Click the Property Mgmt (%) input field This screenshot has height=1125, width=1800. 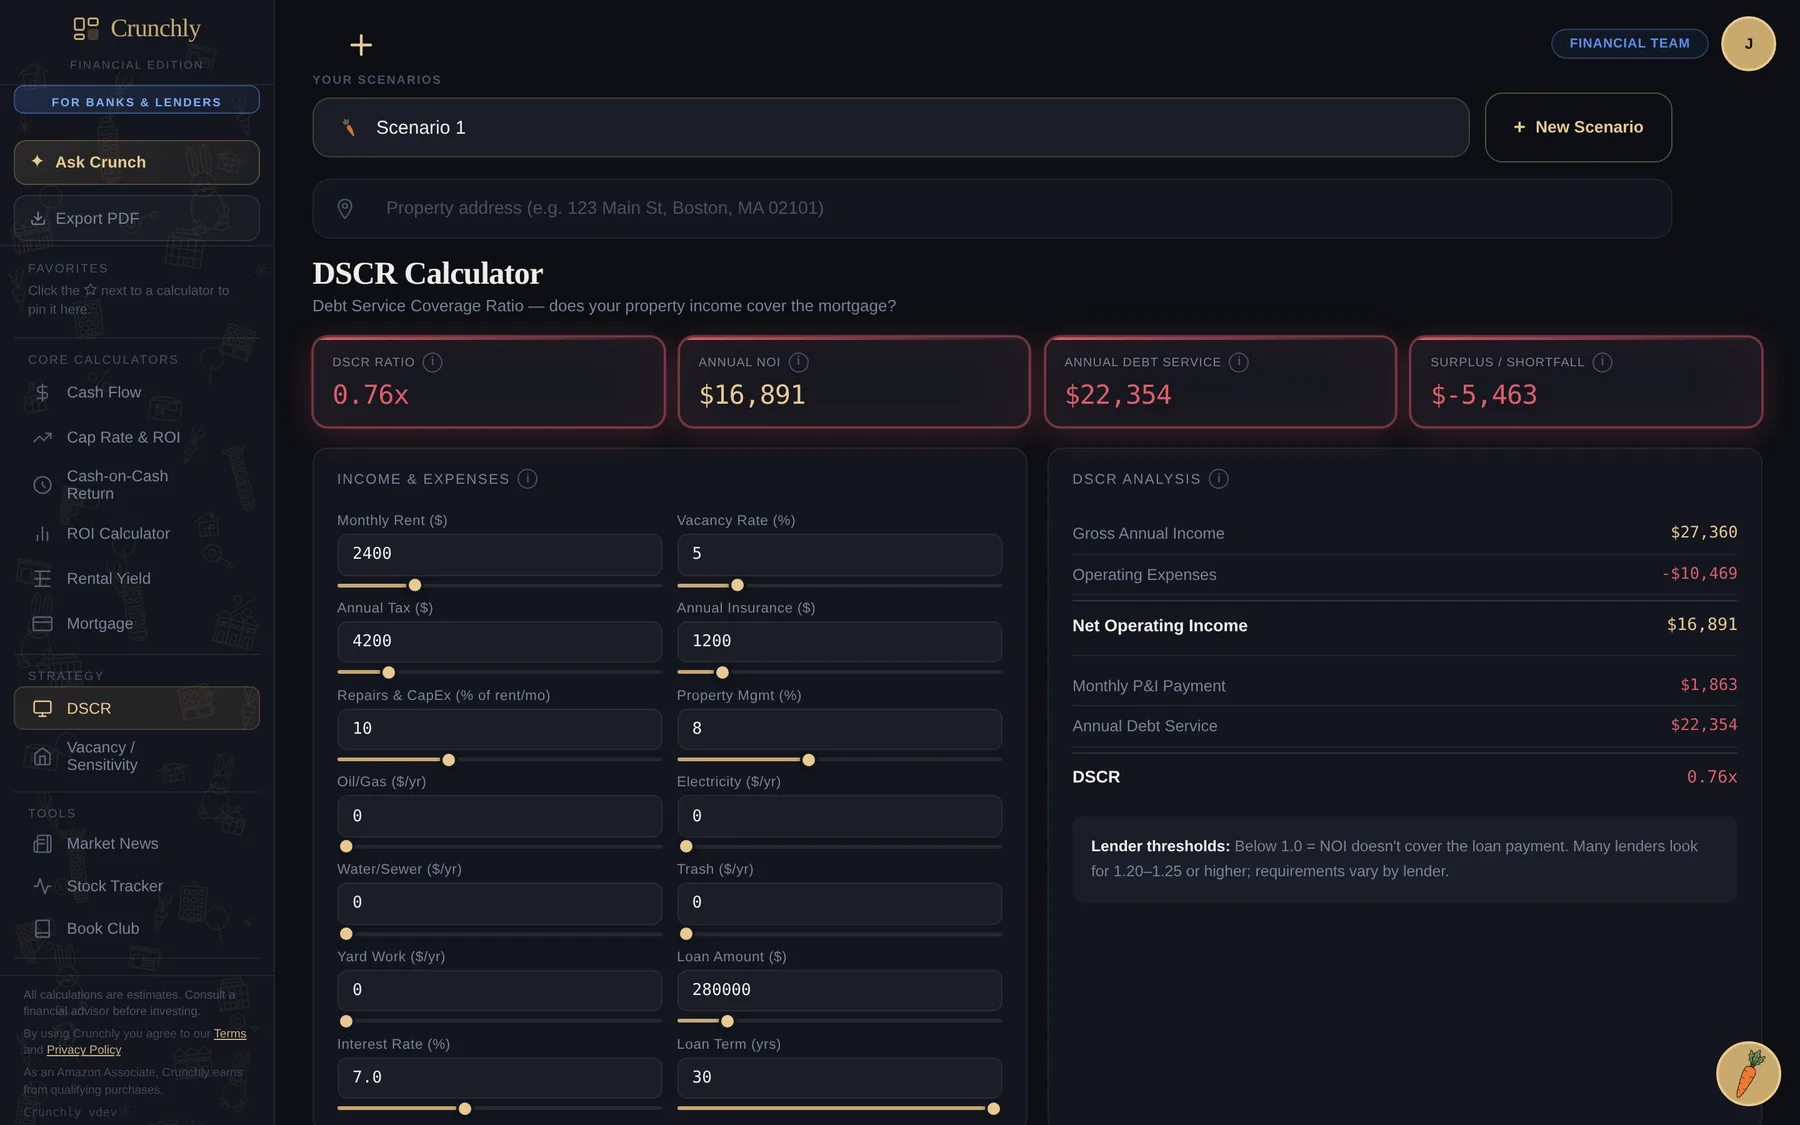point(839,729)
